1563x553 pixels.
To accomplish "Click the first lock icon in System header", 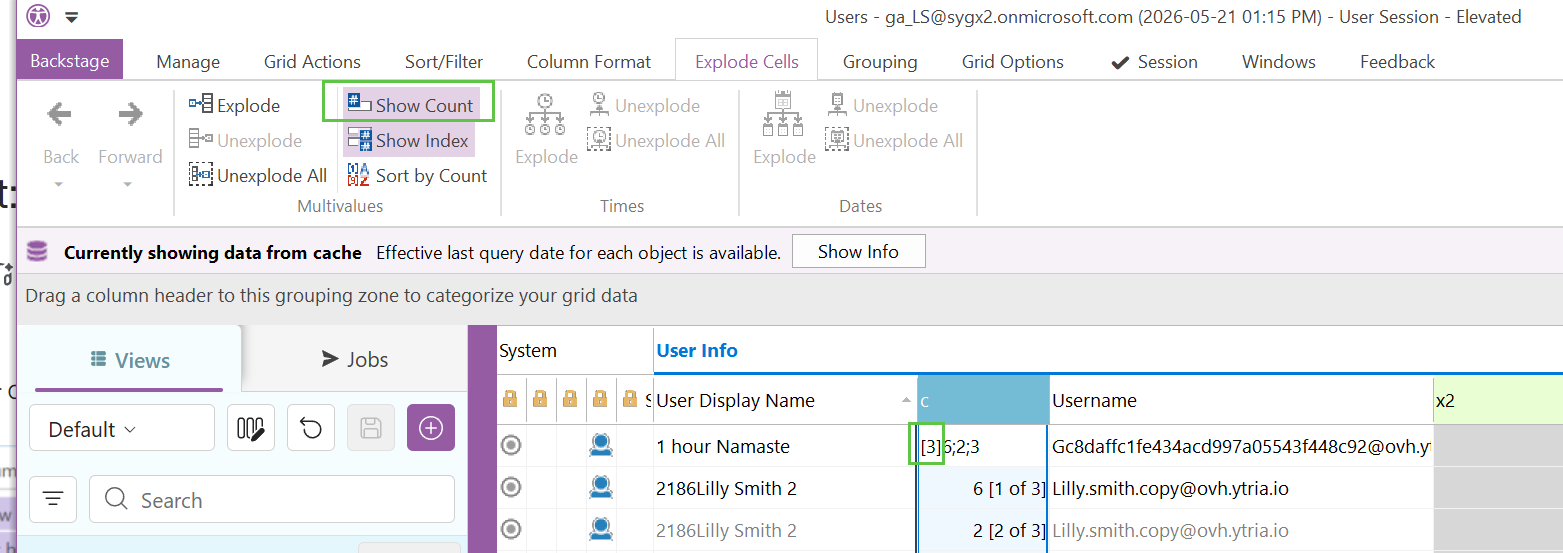I will pyautogui.click(x=510, y=400).
